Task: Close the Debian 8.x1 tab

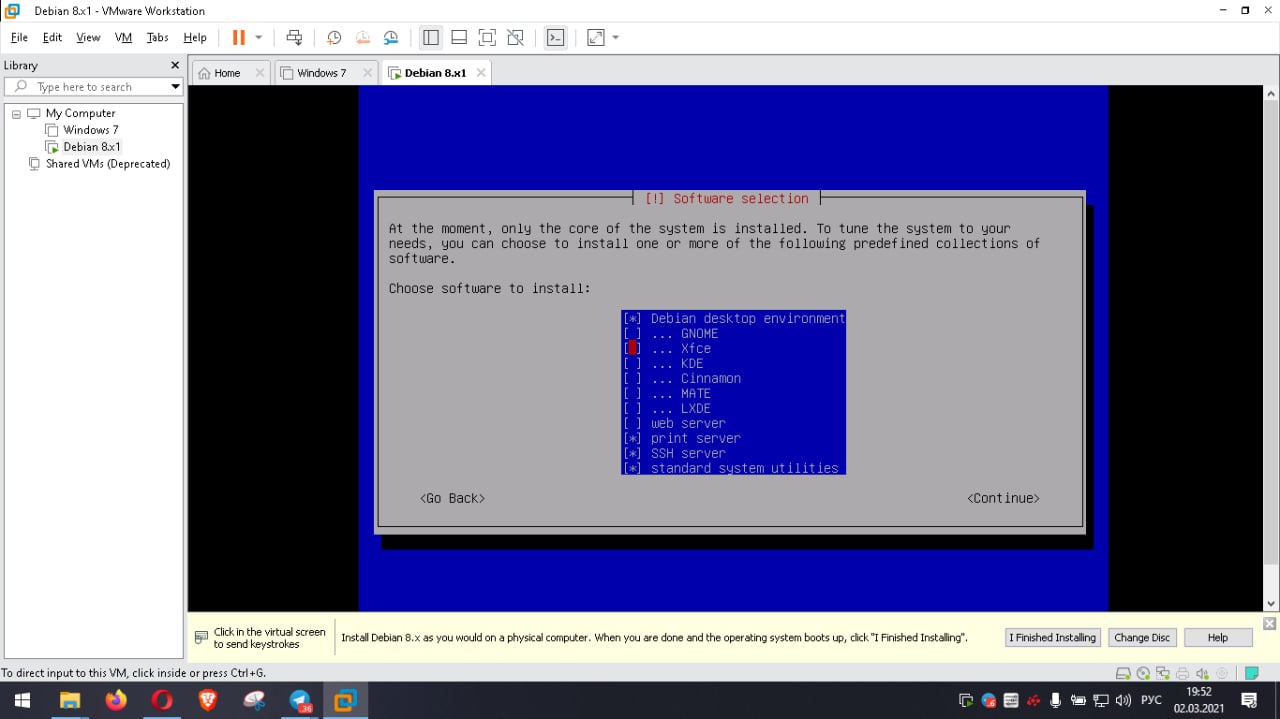Action: tap(481, 73)
